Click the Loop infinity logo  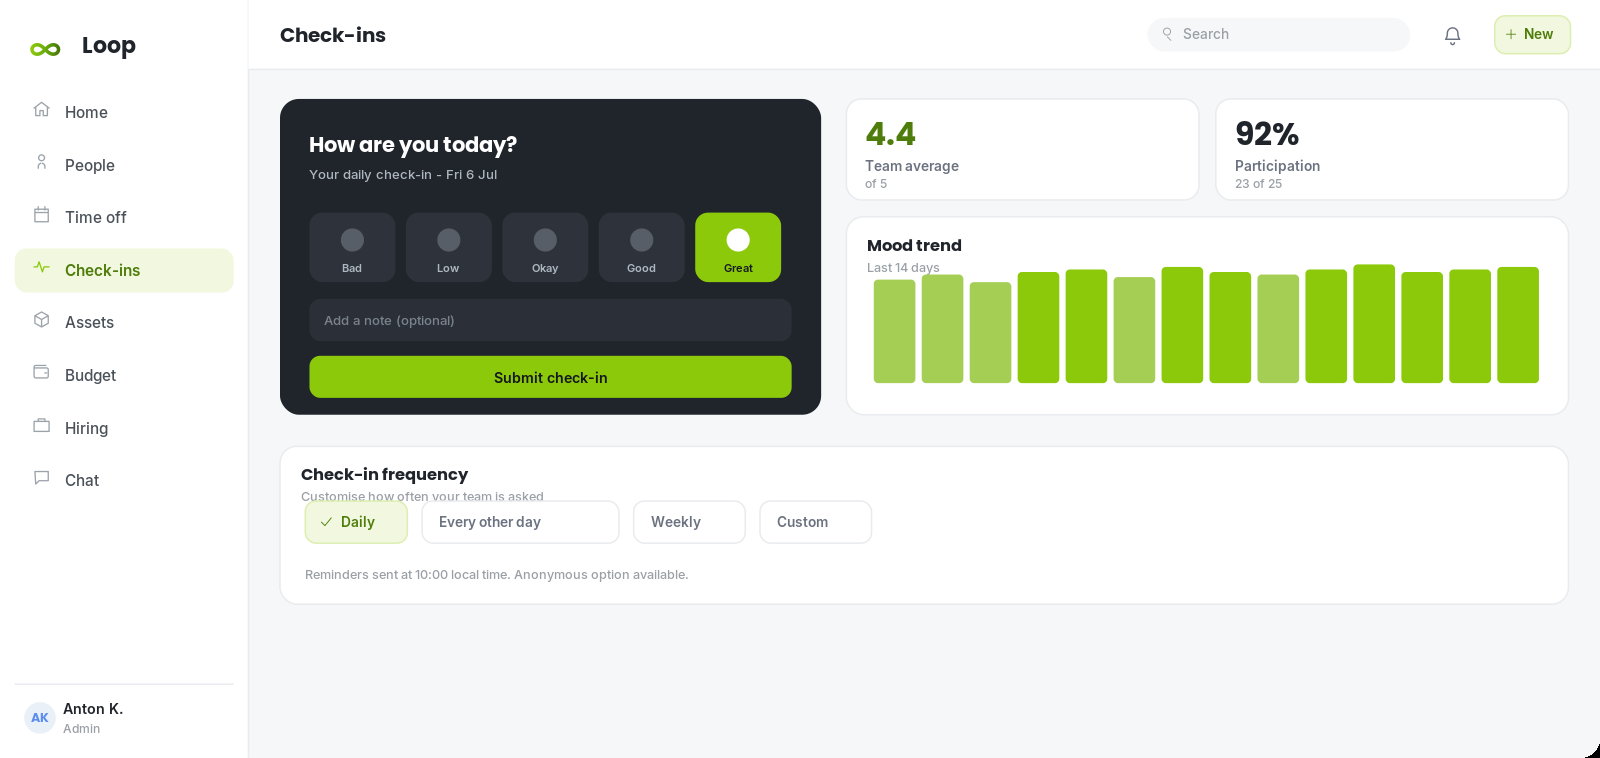pos(45,49)
